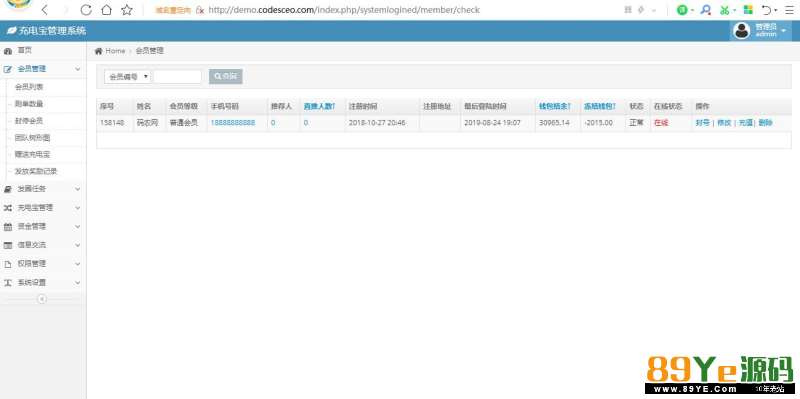Click the phone number link 18888888888

(x=233, y=123)
